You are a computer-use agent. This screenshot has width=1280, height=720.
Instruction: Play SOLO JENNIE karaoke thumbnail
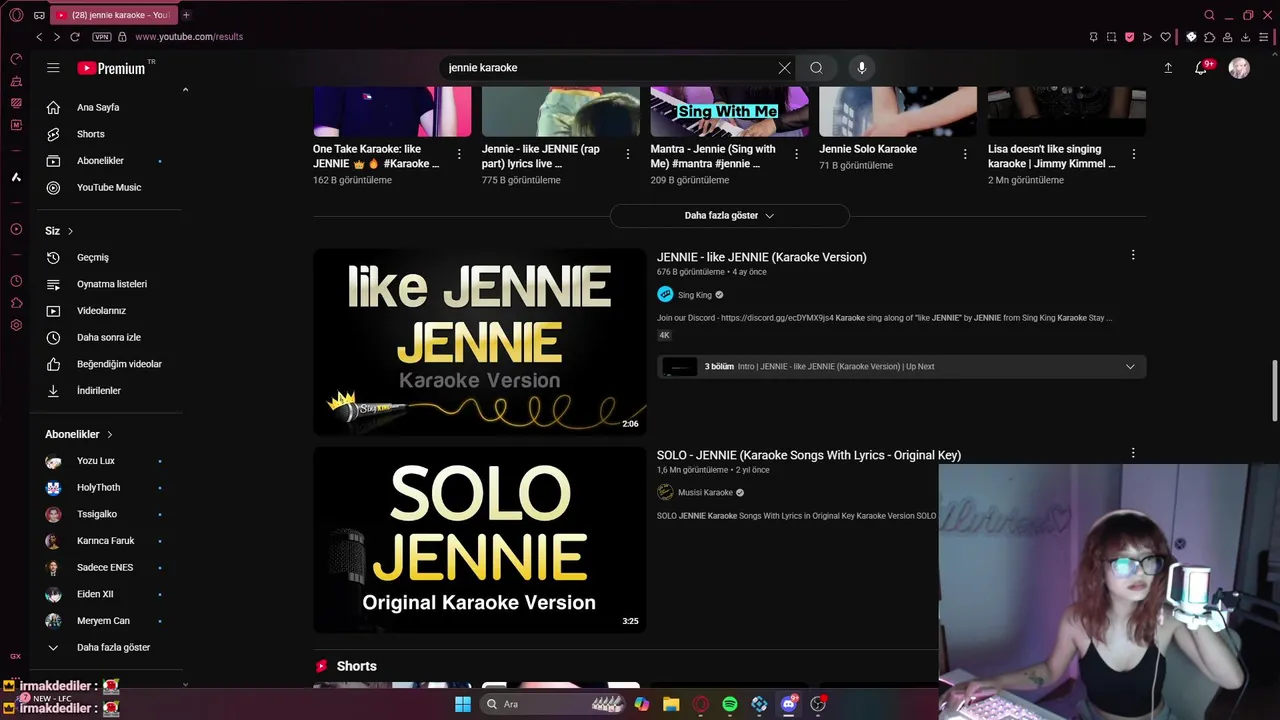coord(480,540)
